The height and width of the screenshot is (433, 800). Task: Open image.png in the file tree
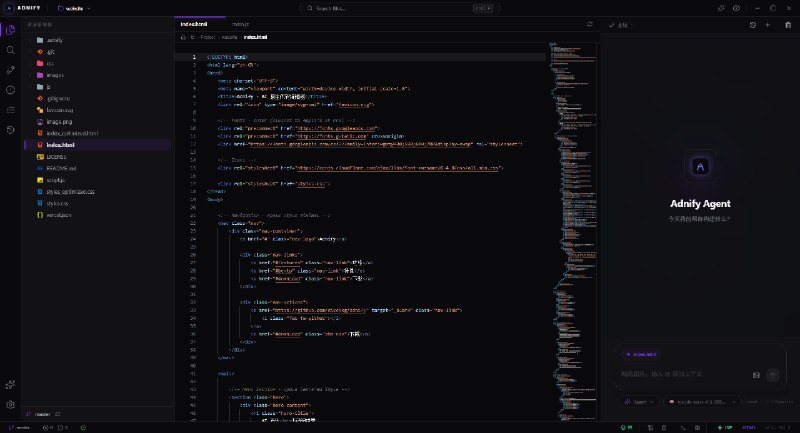(x=97, y=122)
